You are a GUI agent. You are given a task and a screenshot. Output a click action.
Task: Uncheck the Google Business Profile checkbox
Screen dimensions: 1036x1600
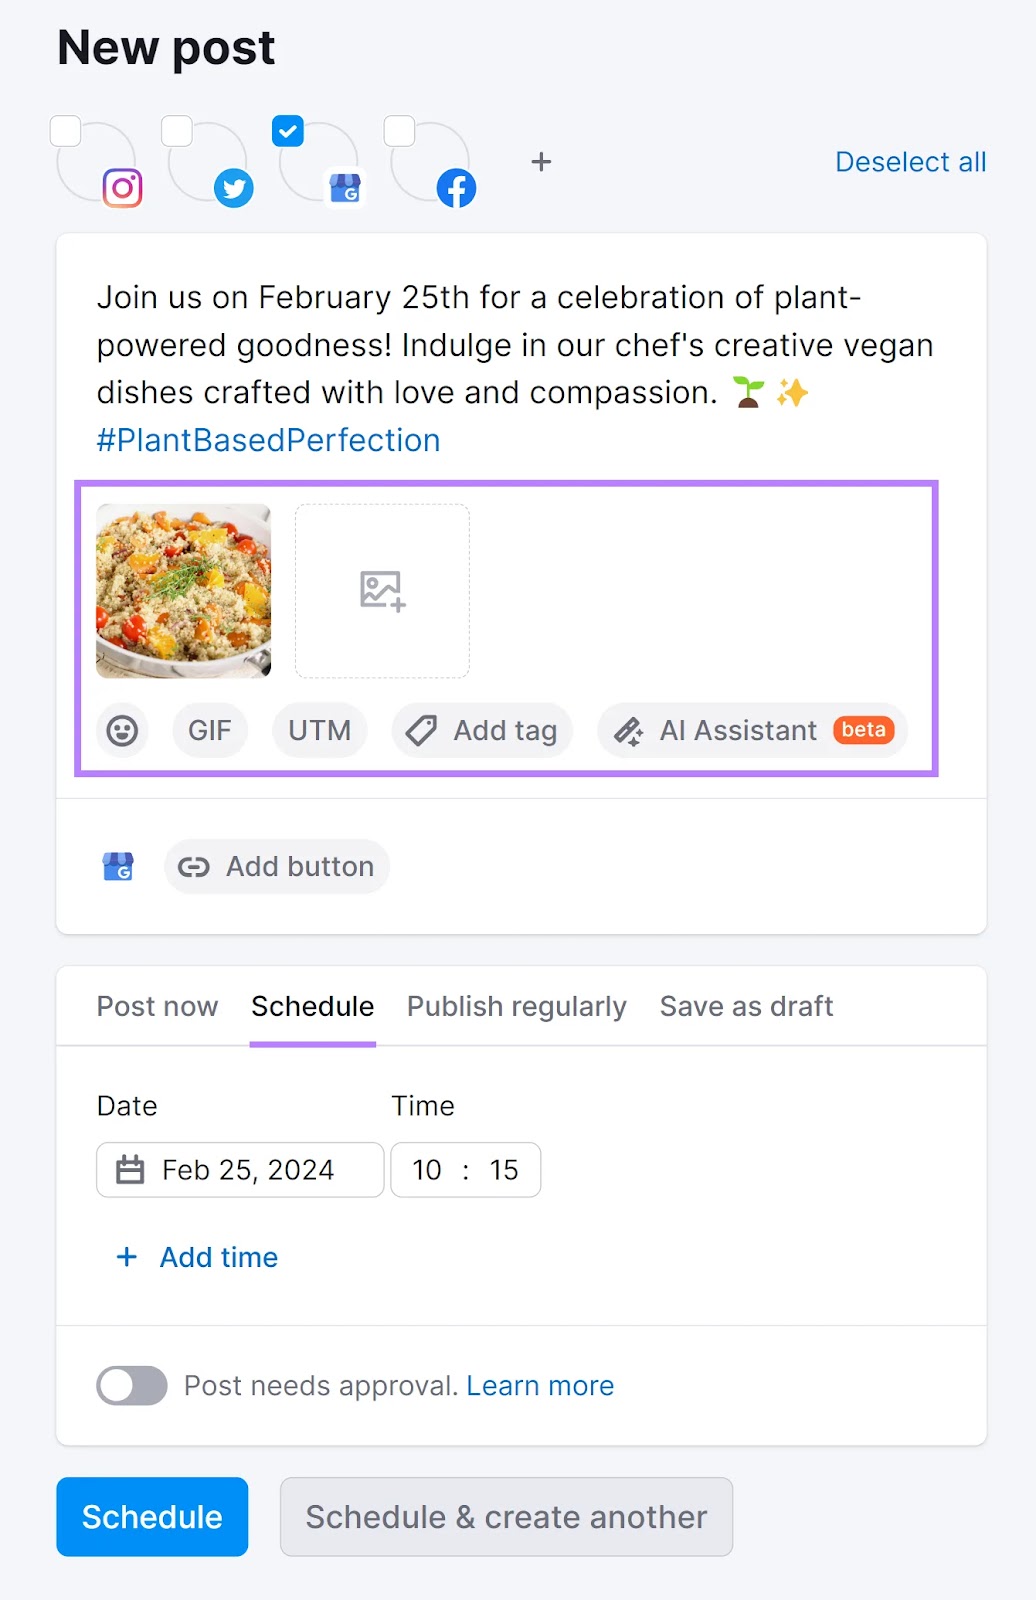pos(288,131)
